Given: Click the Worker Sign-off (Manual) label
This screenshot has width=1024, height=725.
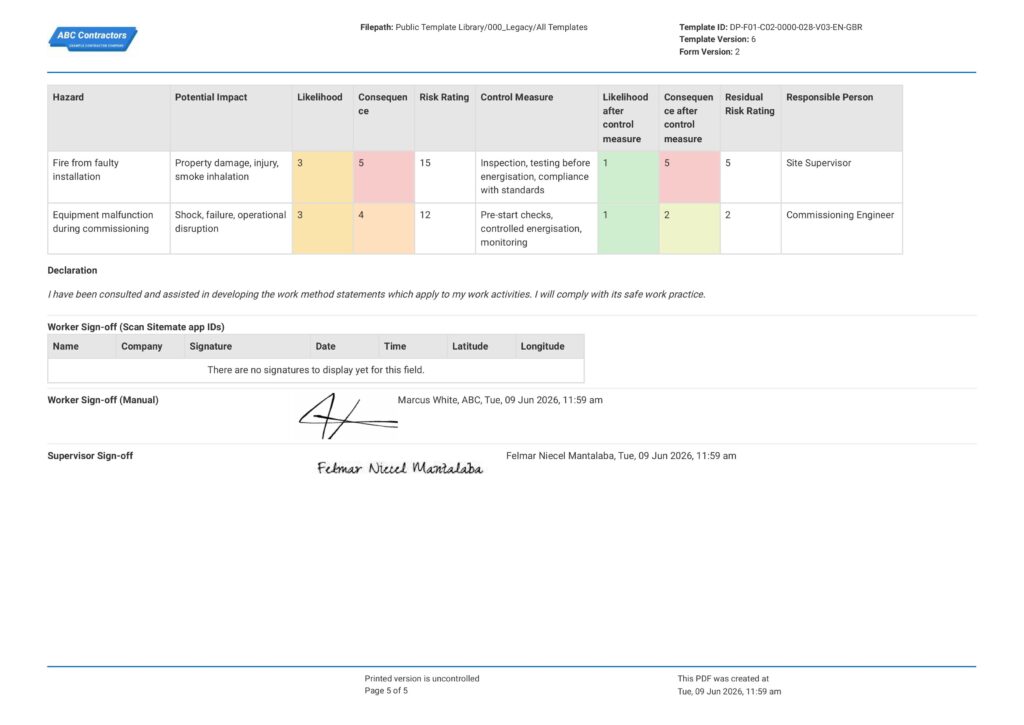Looking at the screenshot, I should [x=103, y=400].
